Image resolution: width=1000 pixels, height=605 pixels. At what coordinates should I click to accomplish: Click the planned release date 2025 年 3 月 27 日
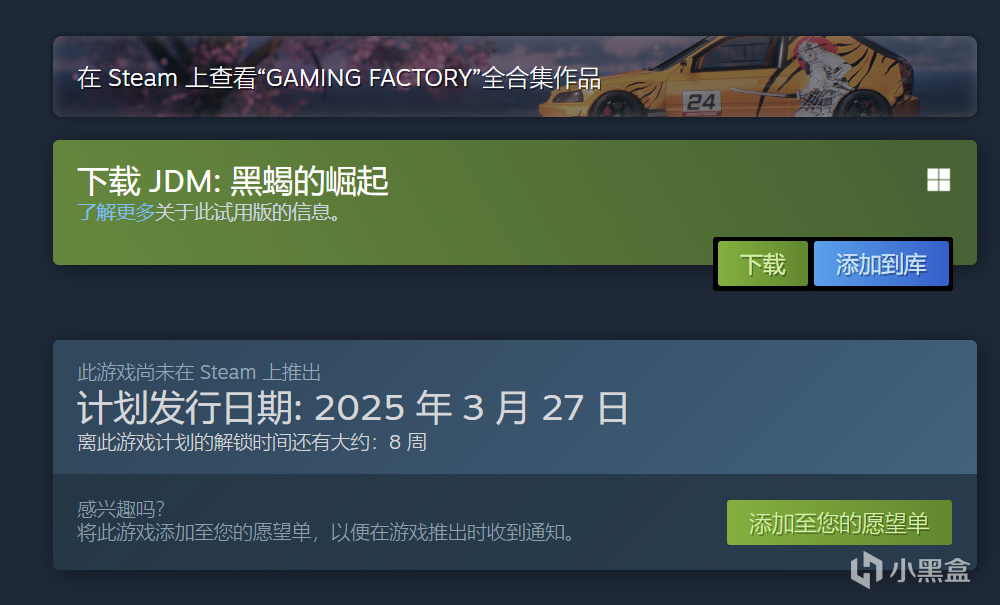(x=471, y=407)
